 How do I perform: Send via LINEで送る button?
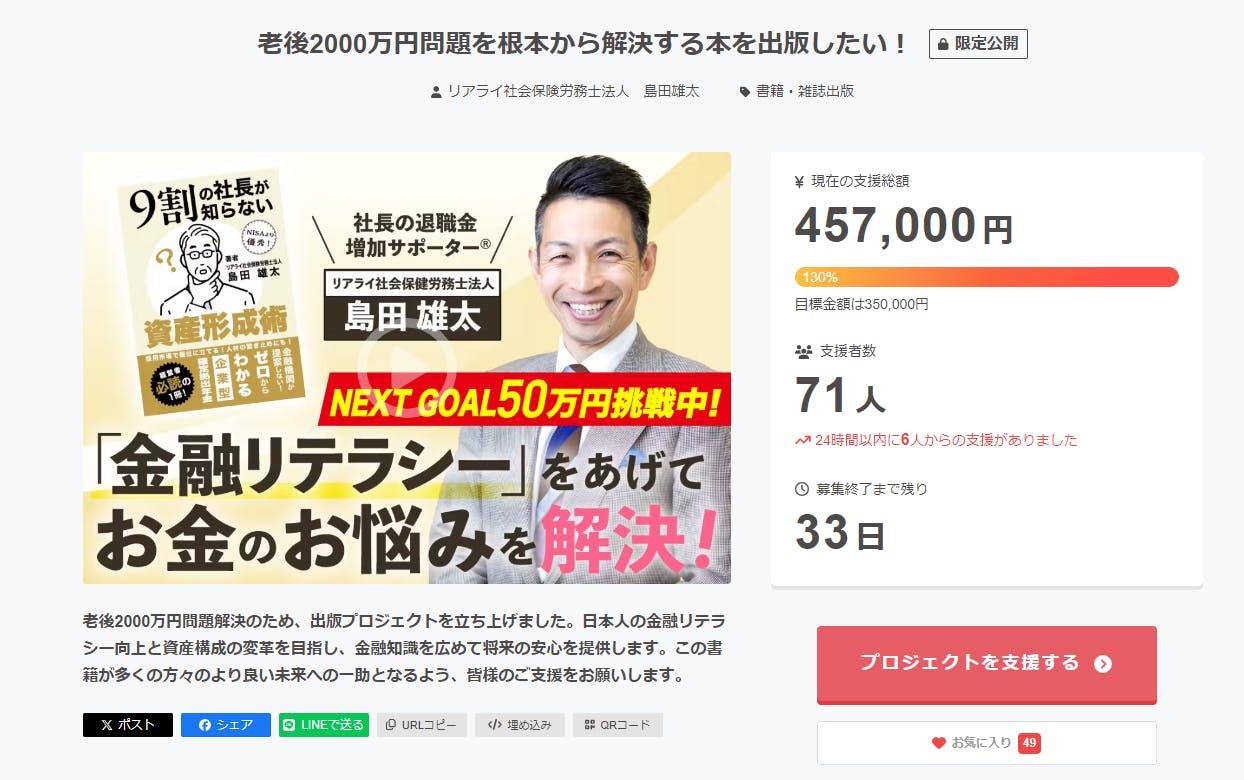(324, 725)
